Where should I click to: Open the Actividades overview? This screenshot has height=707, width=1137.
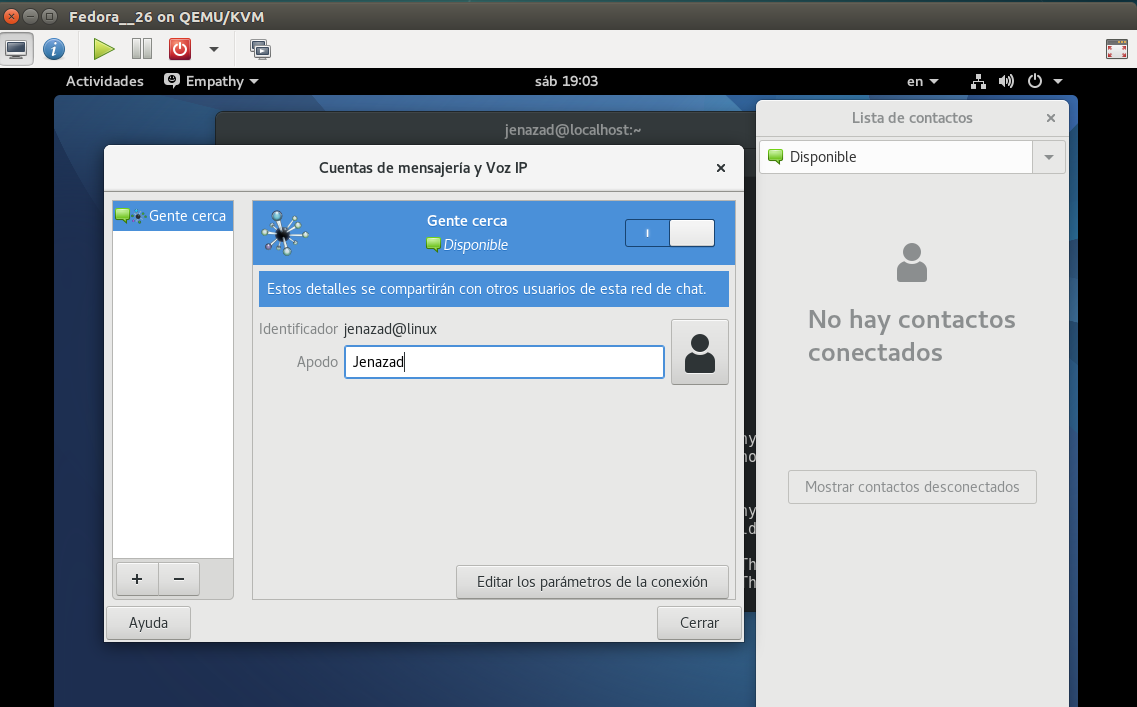(x=104, y=81)
